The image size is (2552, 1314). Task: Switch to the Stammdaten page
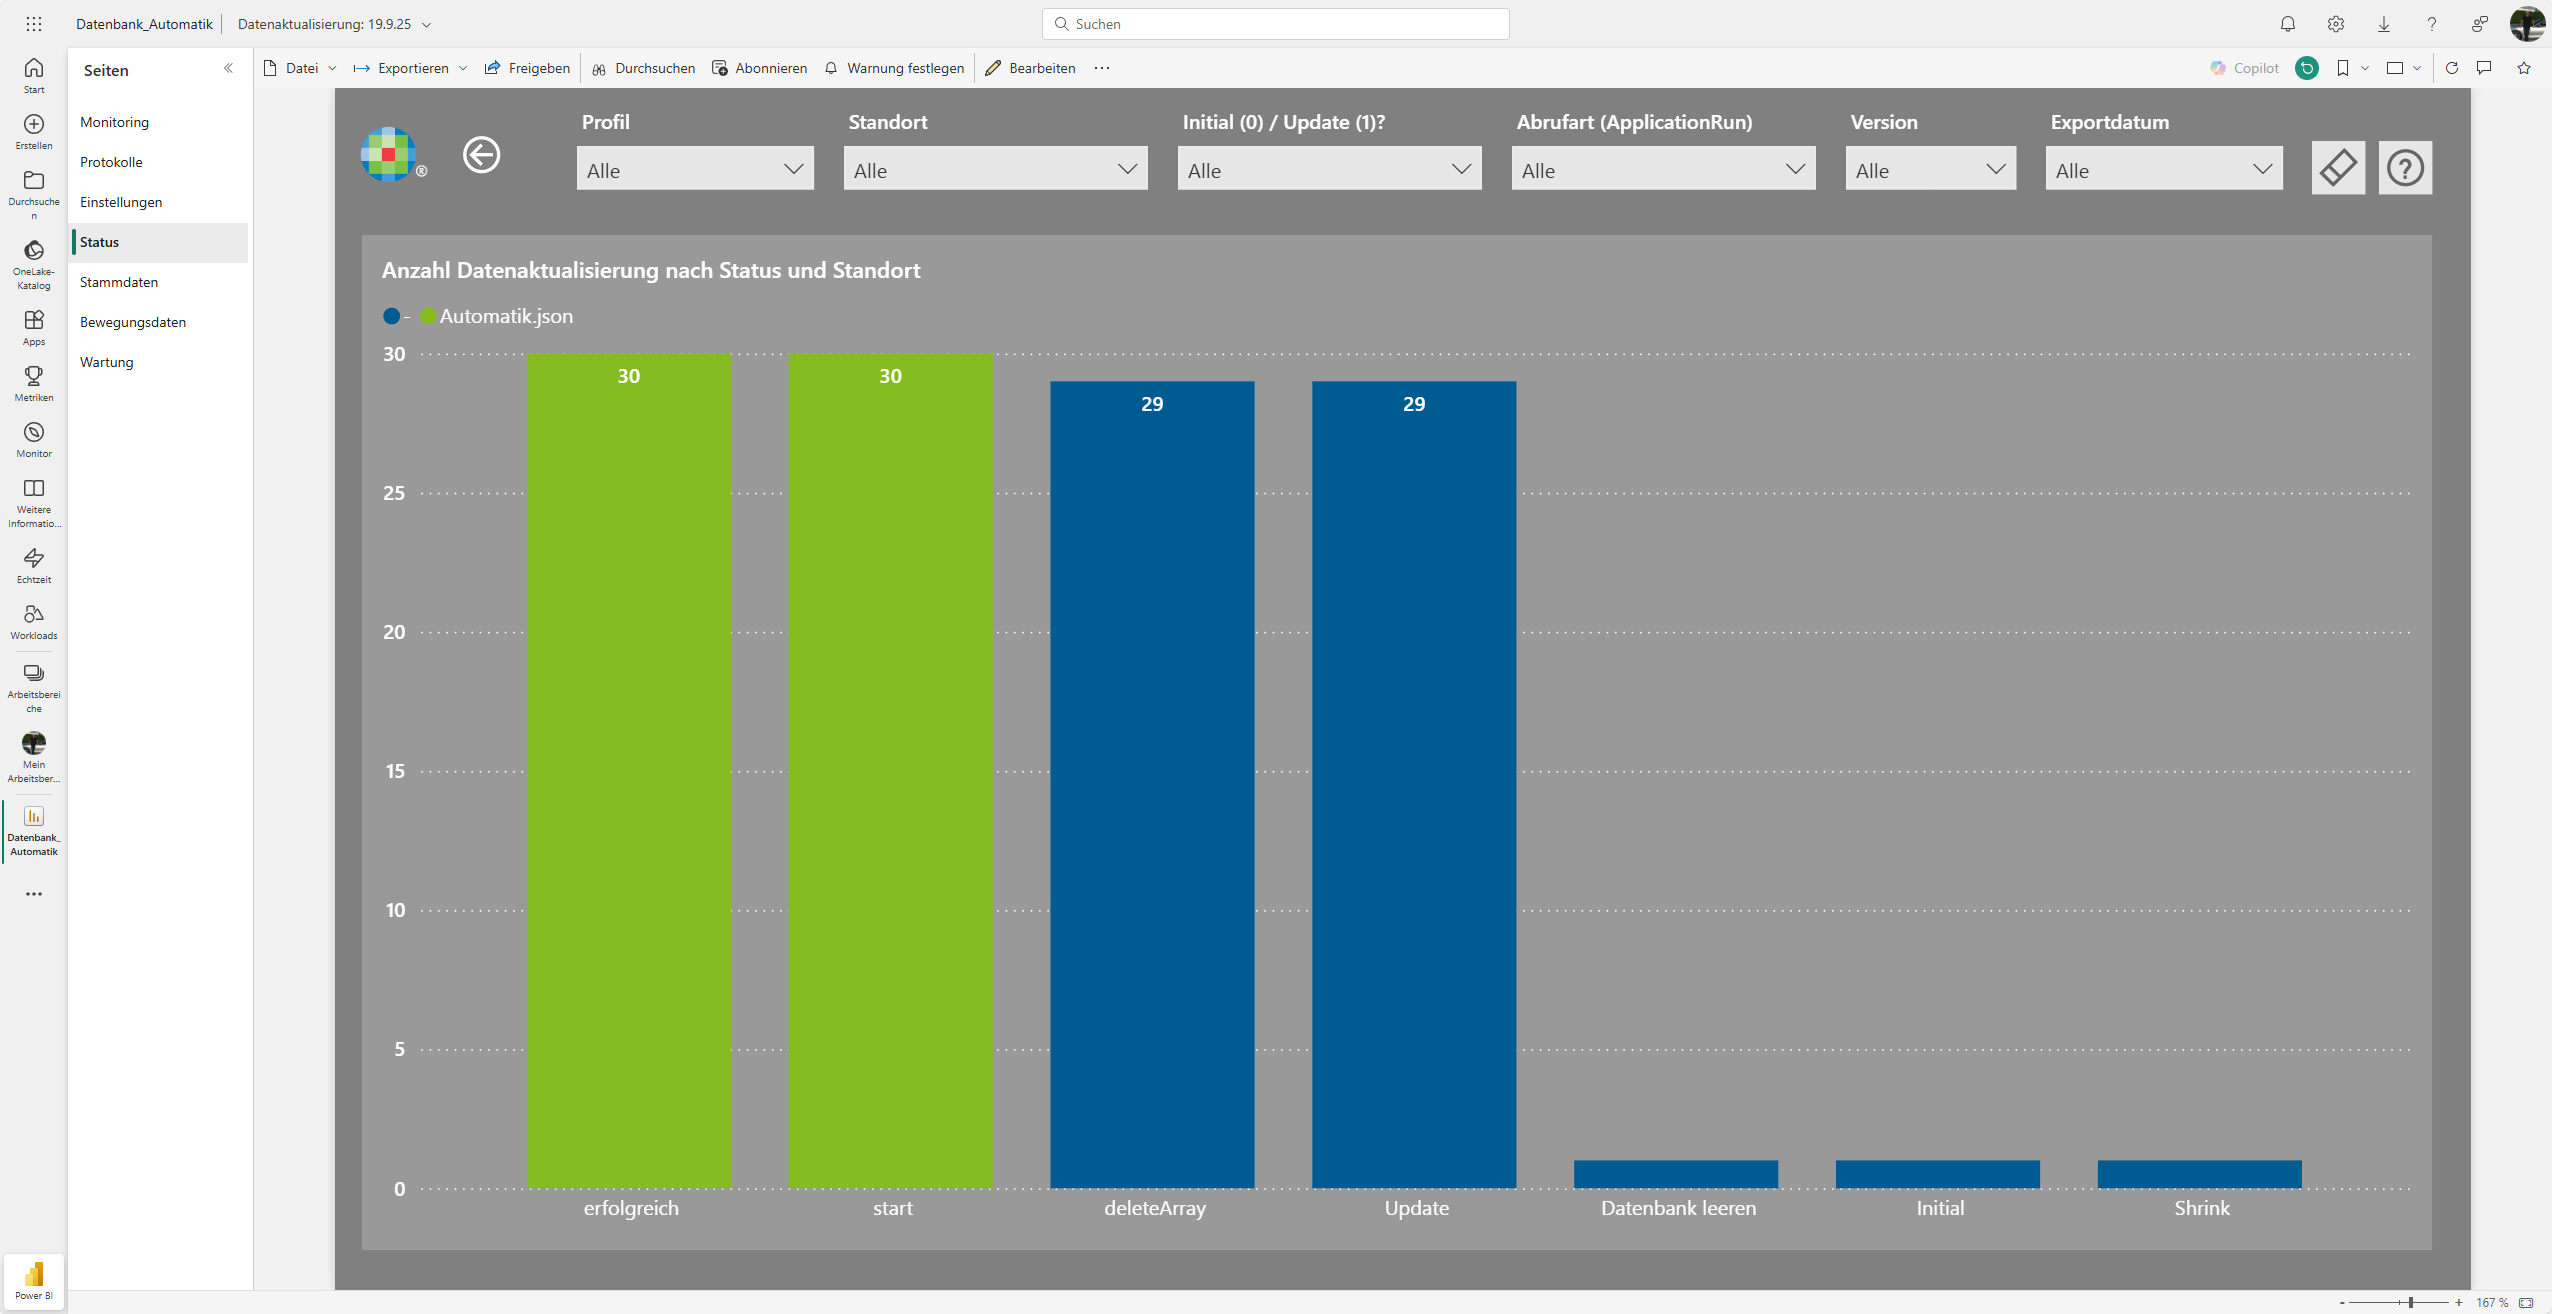tap(158, 282)
